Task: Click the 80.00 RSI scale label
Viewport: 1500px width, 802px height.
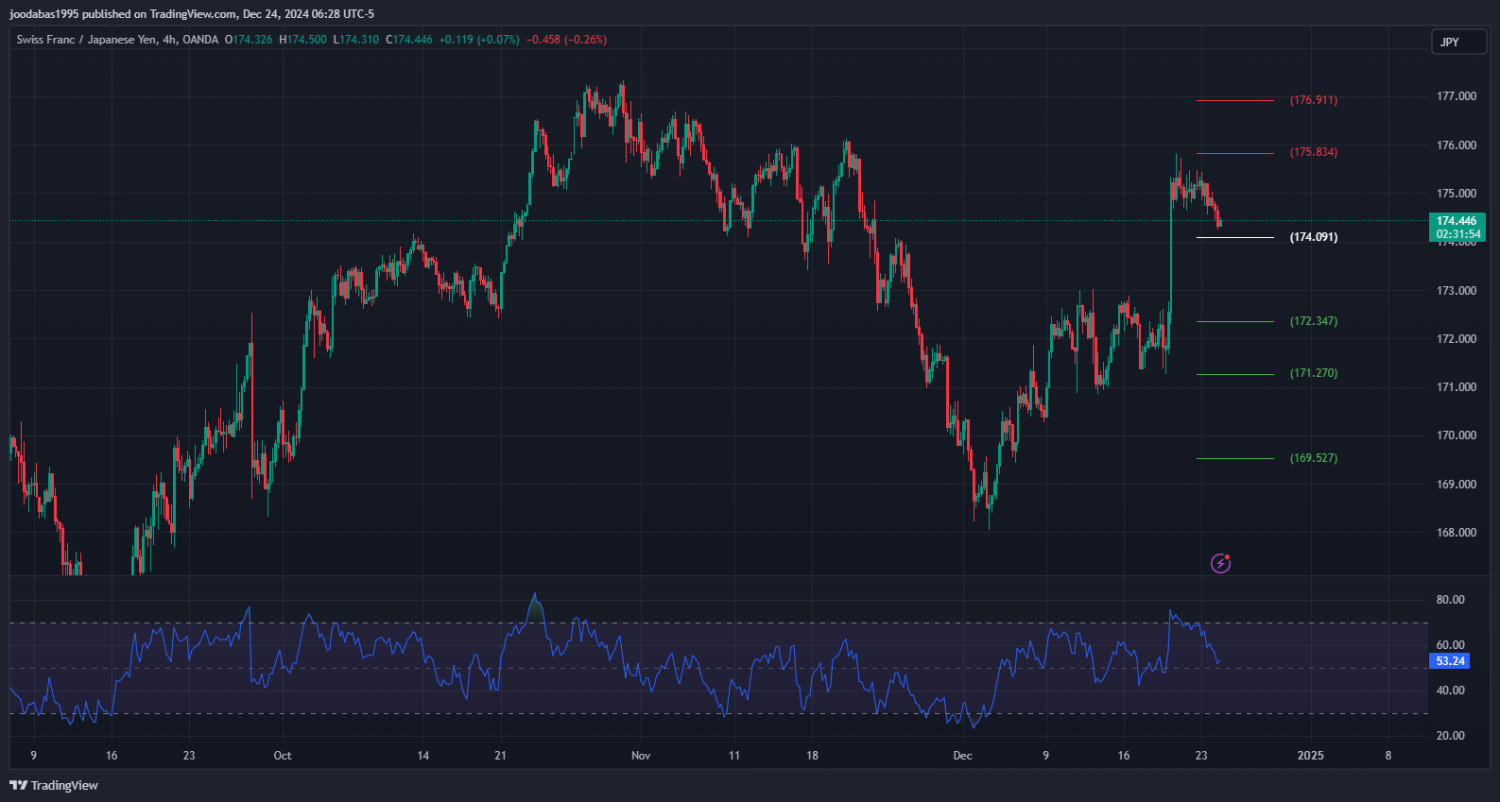Action: (1450, 600)
